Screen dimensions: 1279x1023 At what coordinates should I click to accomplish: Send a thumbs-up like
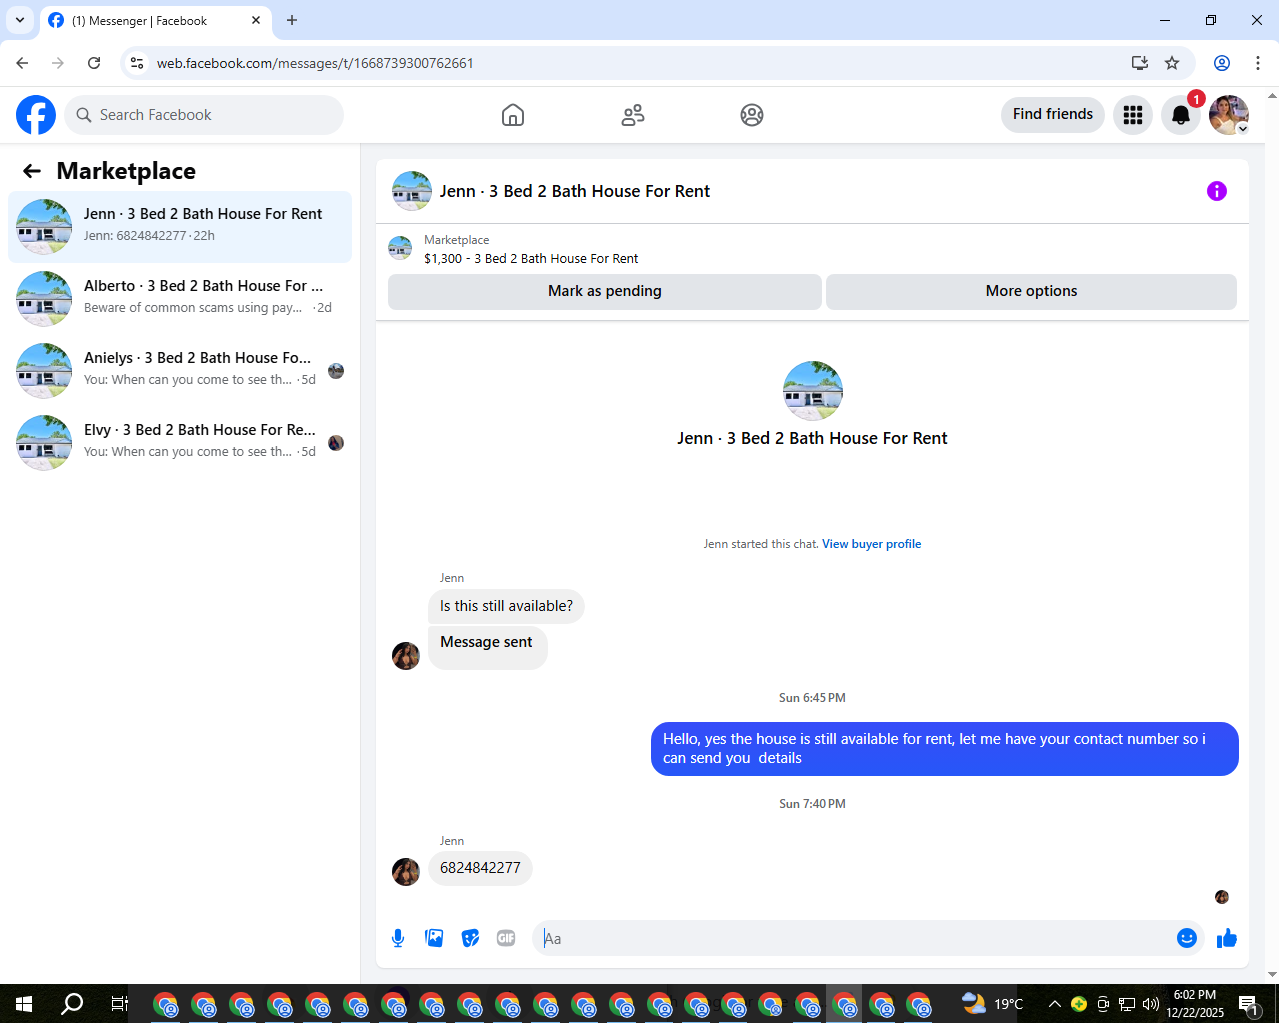coord(1227,938)
